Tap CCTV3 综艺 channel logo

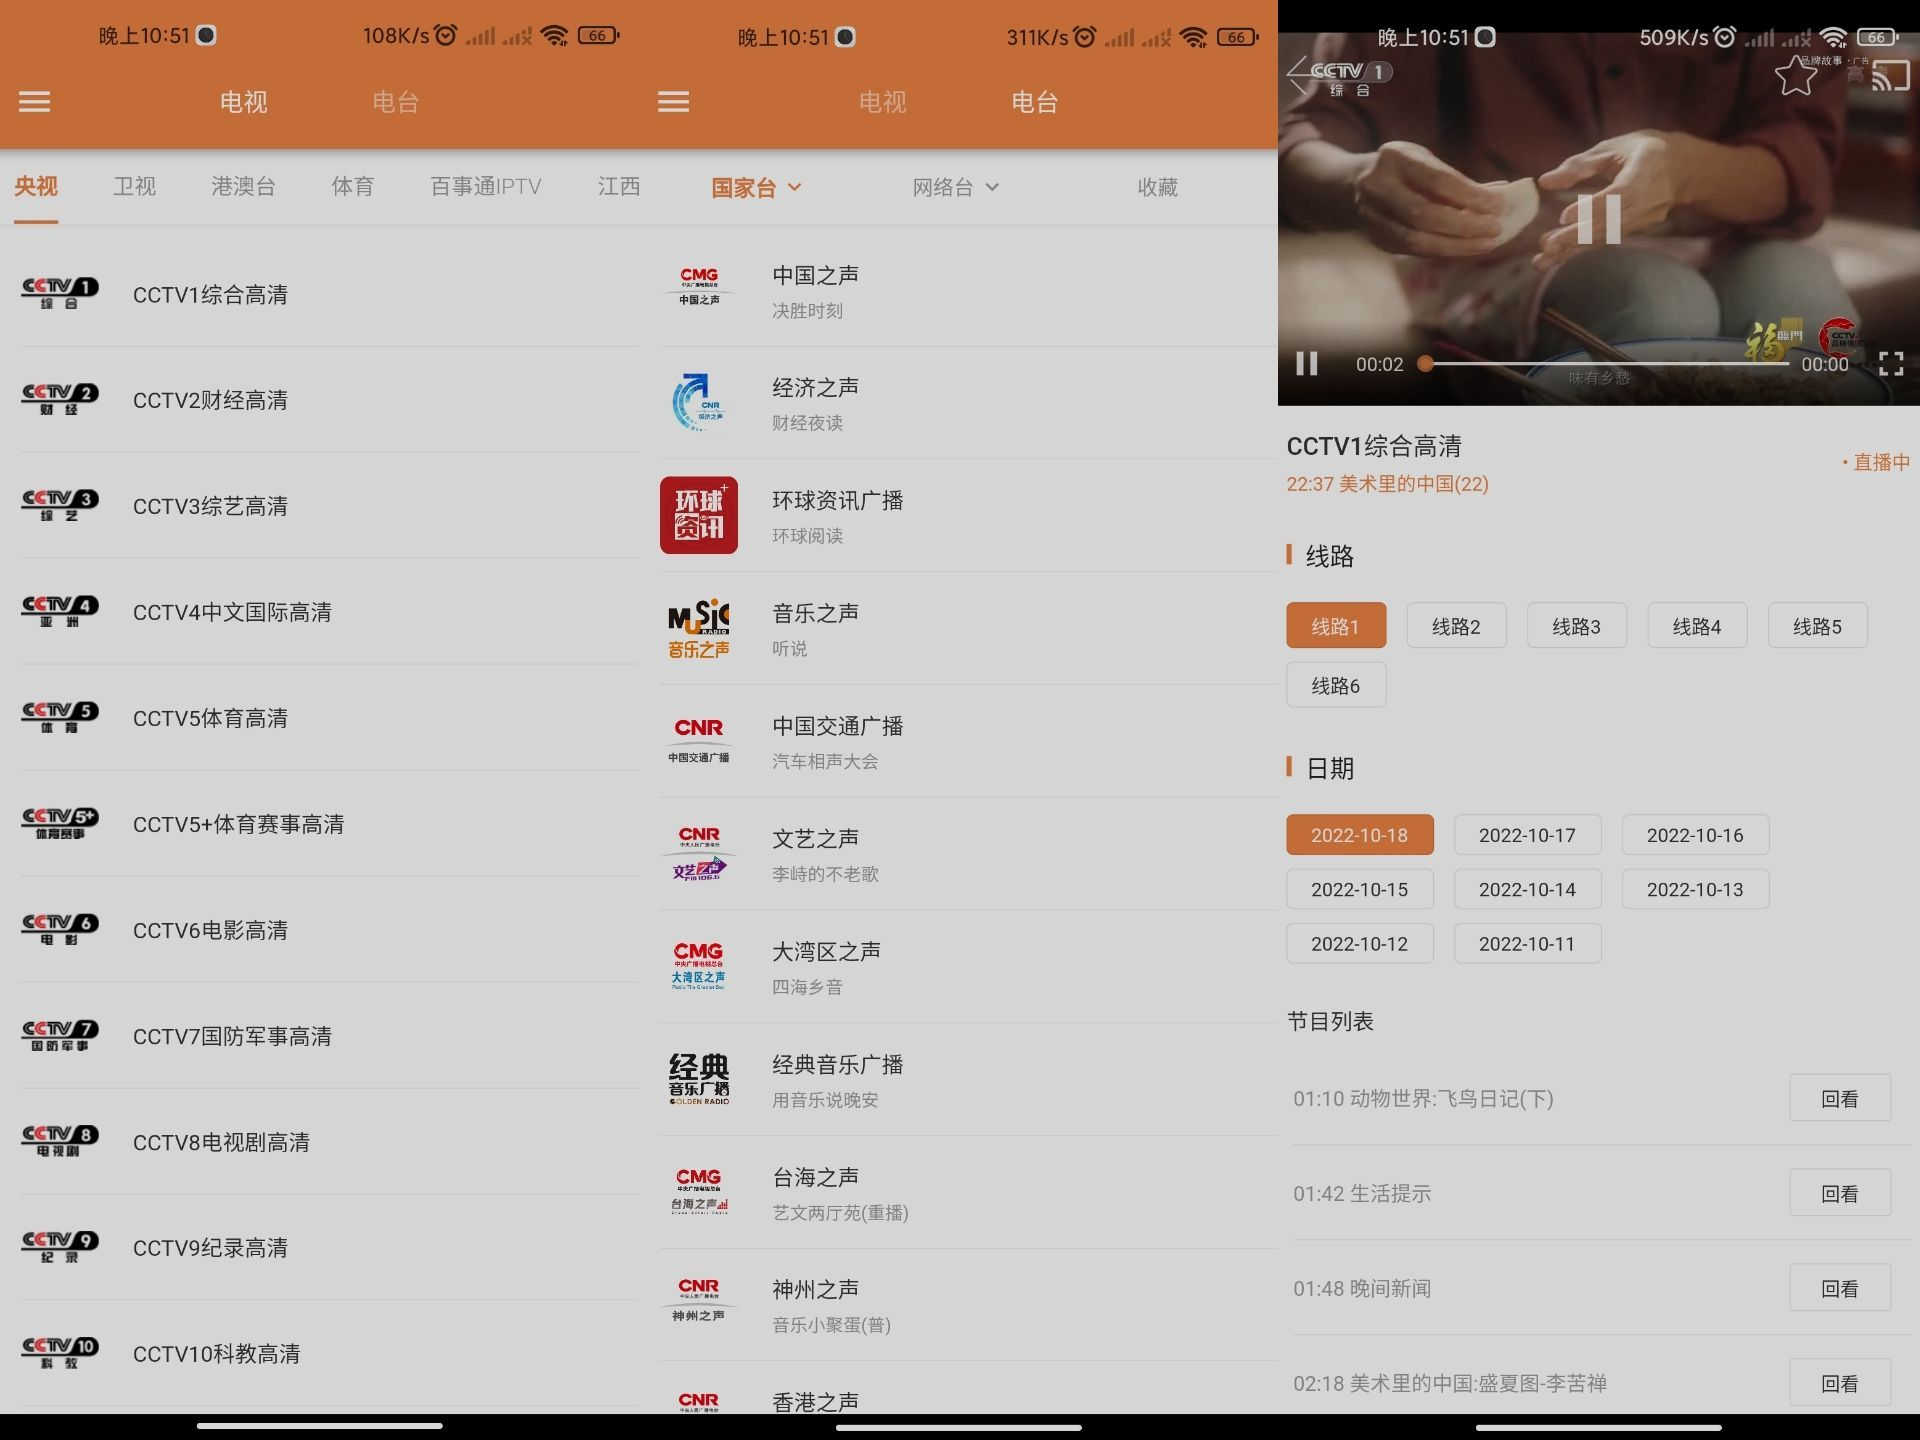[x=60, y=505]
